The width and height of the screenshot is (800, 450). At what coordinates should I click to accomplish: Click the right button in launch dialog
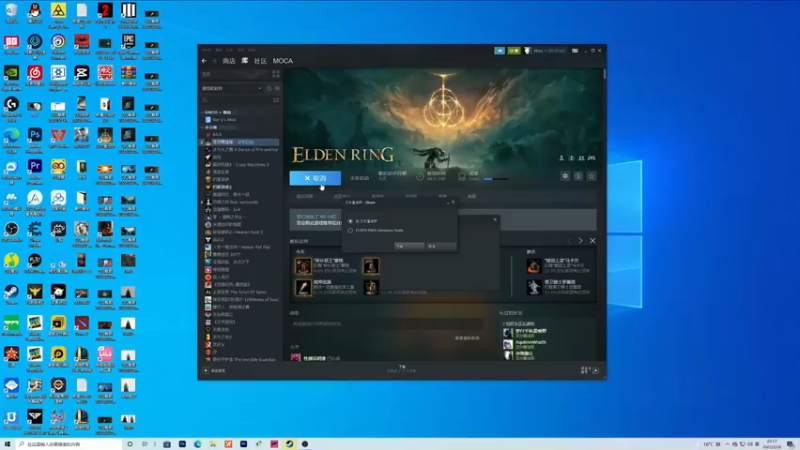point(441,246)
